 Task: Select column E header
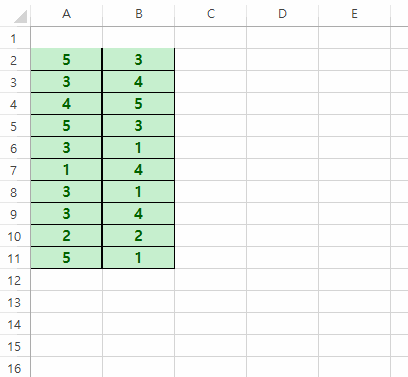click(354, 13)
